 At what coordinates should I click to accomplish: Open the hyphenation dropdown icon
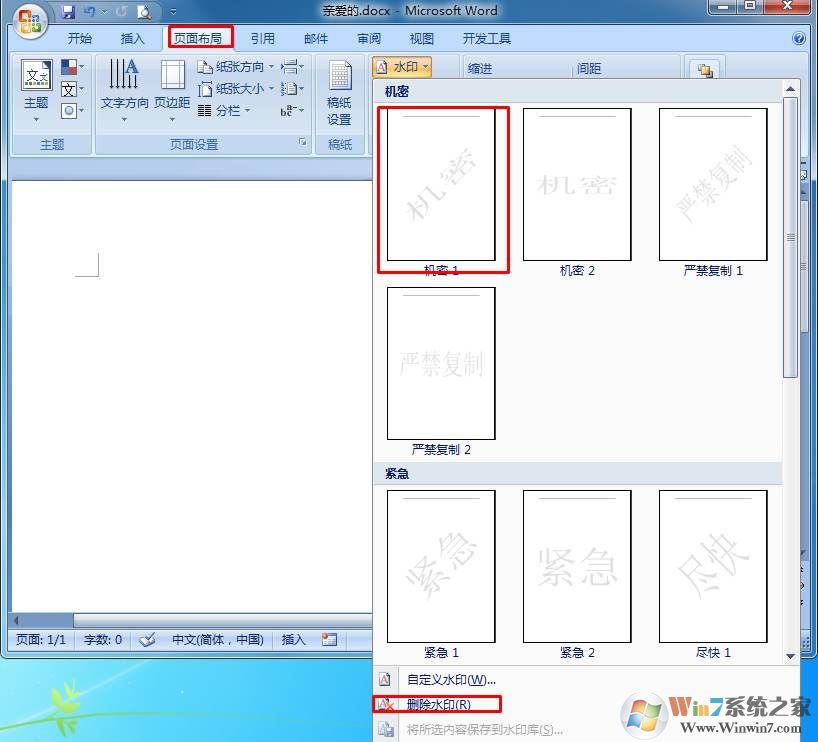tap(292, 111)
